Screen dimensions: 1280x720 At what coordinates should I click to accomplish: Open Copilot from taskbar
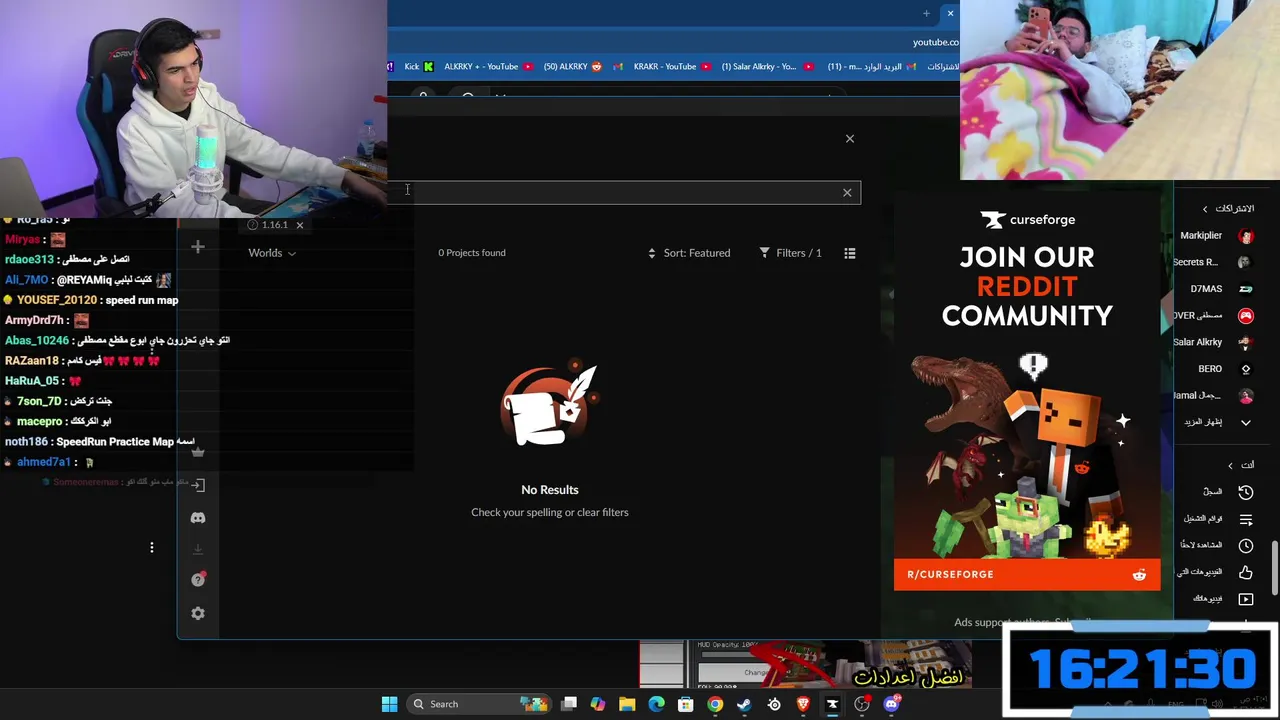click(x=598, y=704)
